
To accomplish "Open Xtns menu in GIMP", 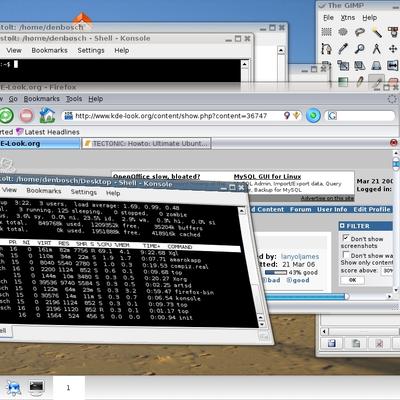I will (x=348, y=18).
